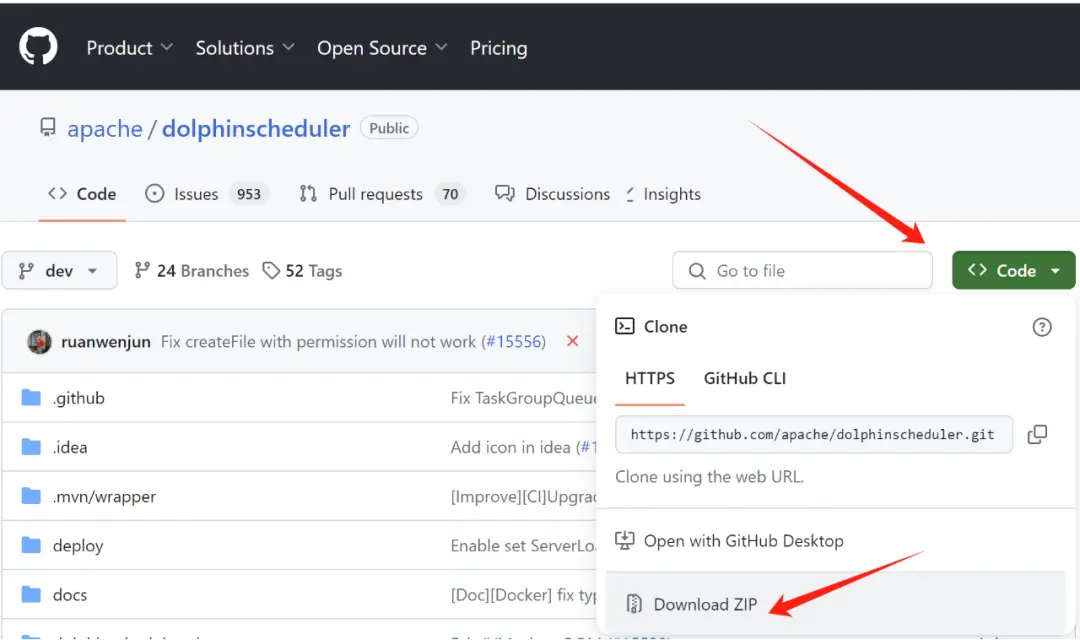Screen dimensions: 1080x640
Task: Select the HTTPS clone tab
Action: (650, 378)
